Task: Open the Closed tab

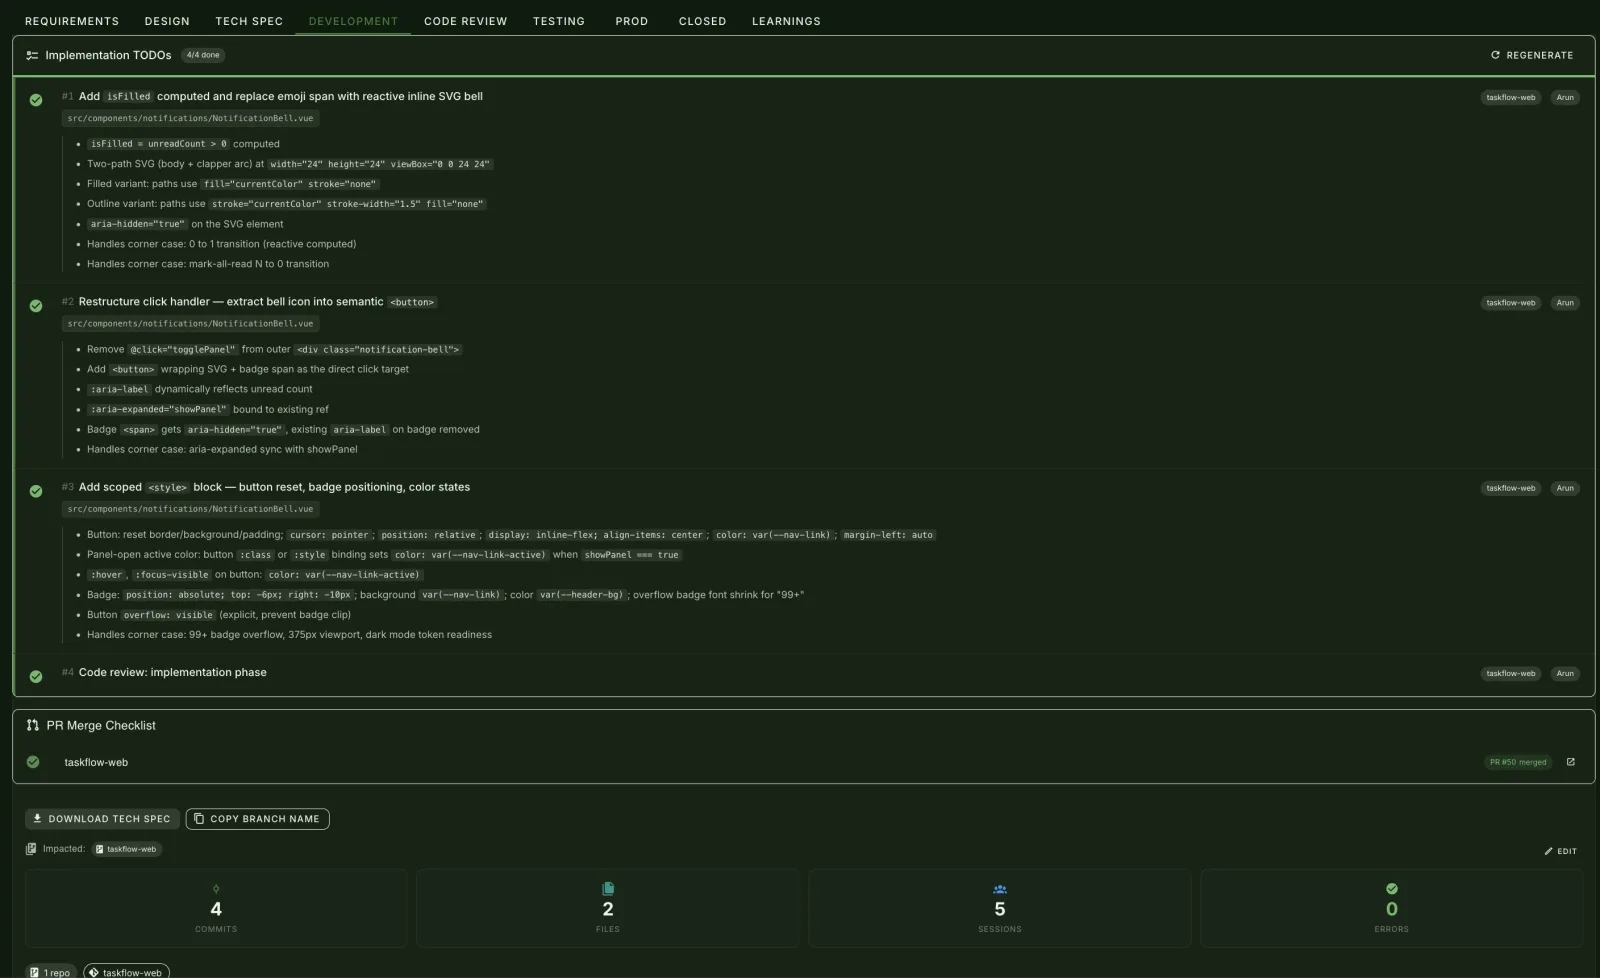Action: (702, 21)
